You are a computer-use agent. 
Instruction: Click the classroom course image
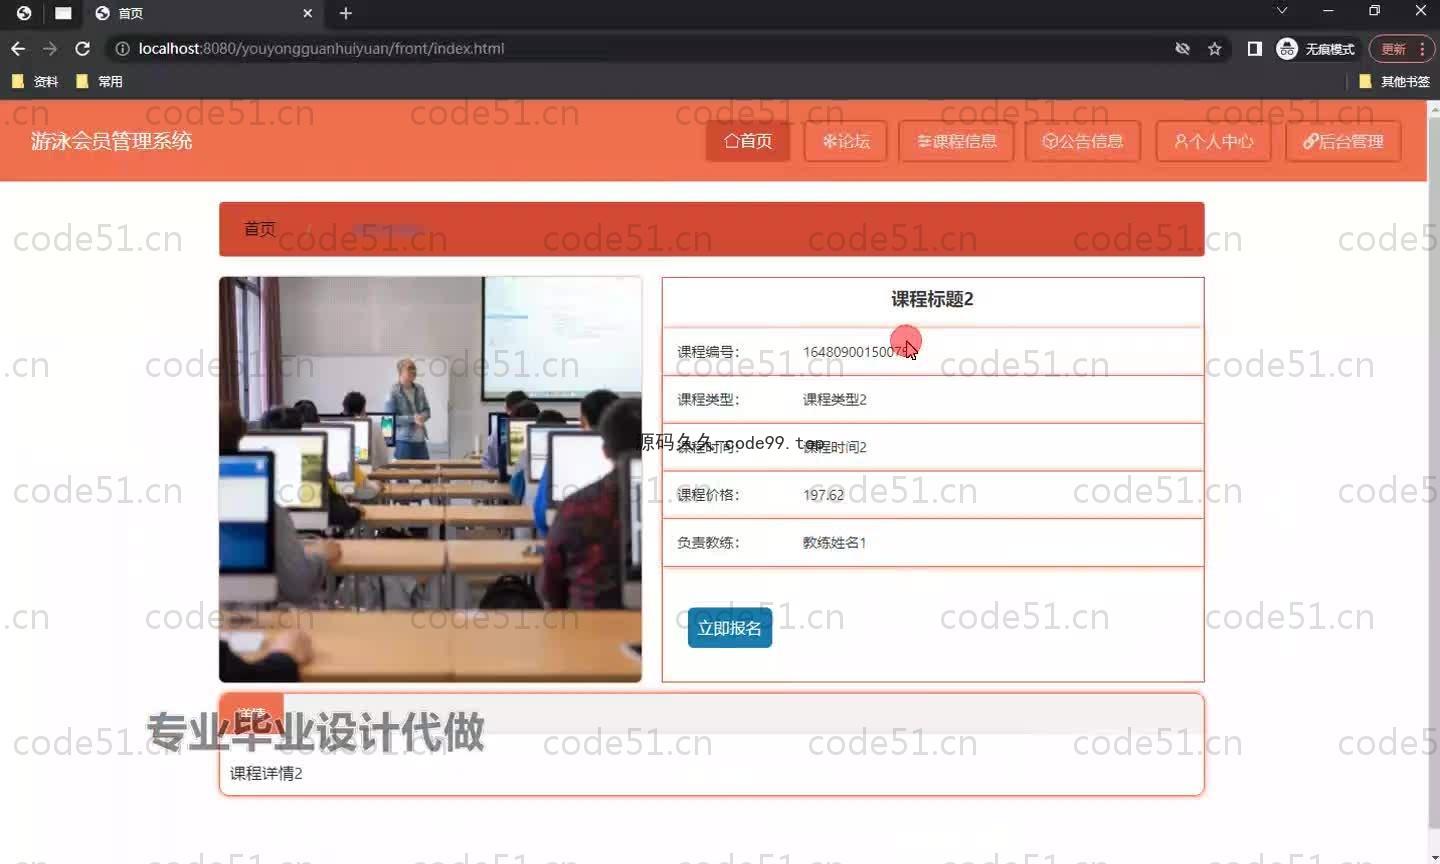pyautogui.click(x=430, y=480)
